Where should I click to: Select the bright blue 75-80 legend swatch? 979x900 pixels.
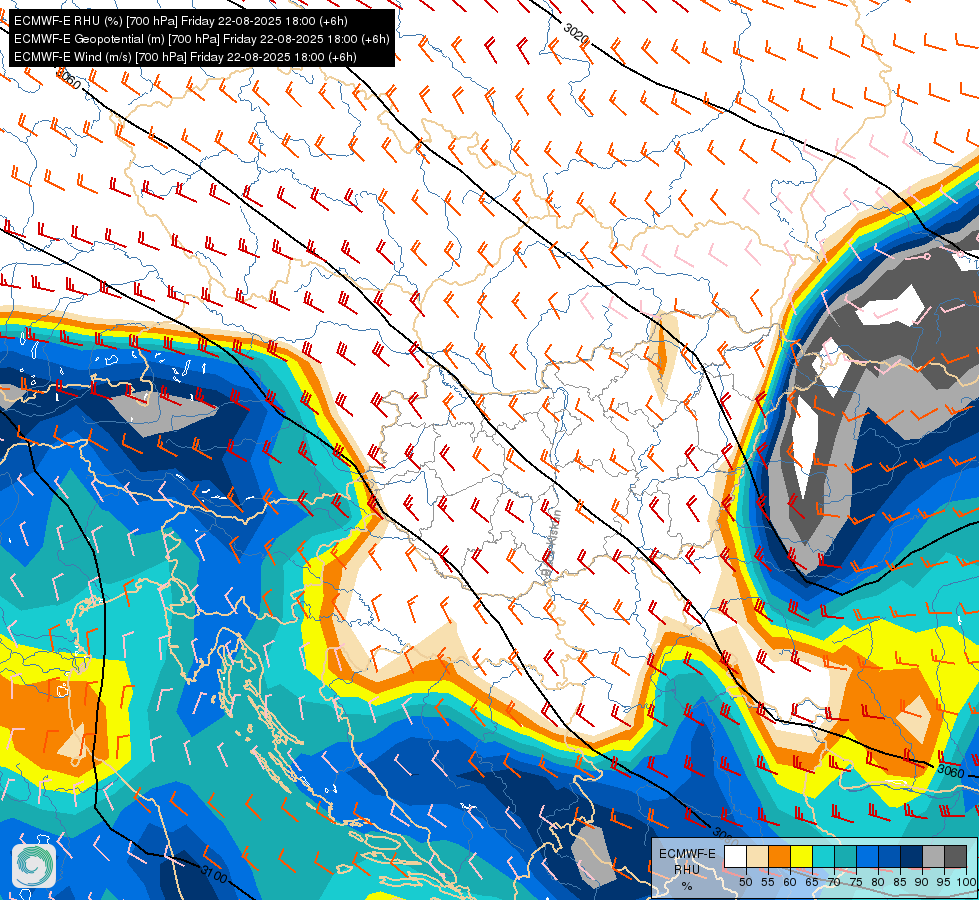868,856
